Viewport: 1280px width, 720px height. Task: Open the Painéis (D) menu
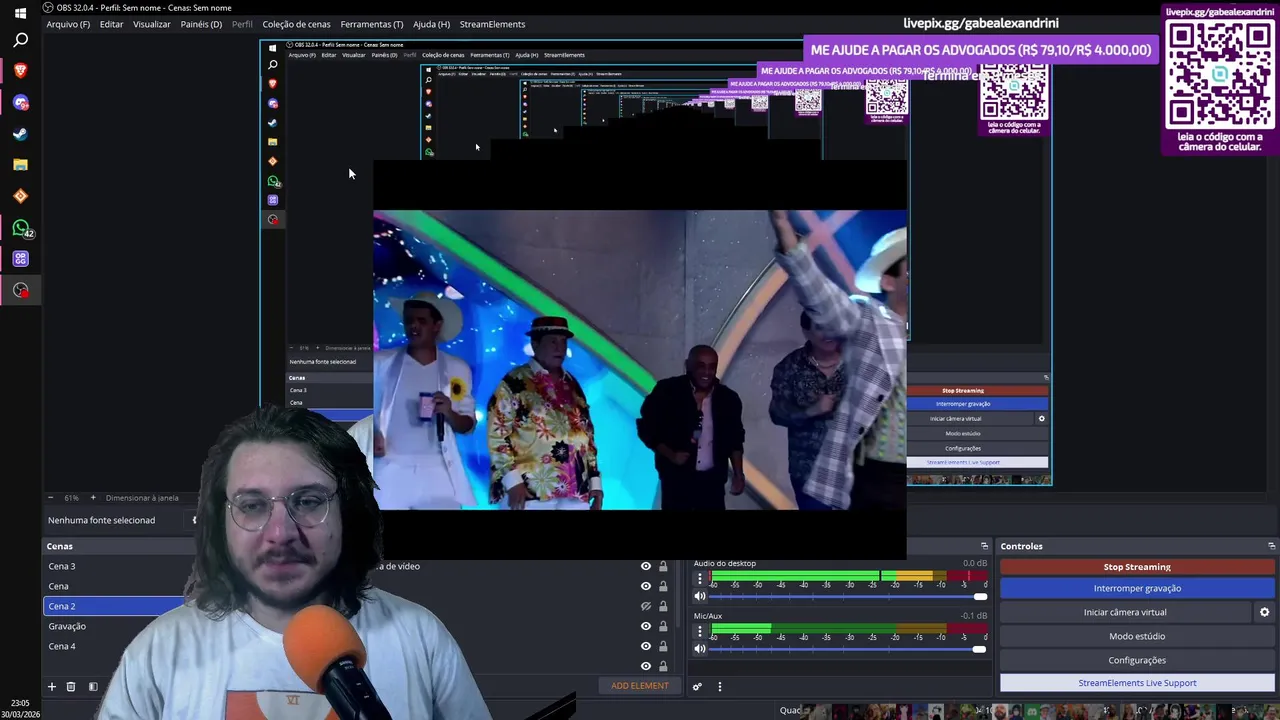click(201, 24)
